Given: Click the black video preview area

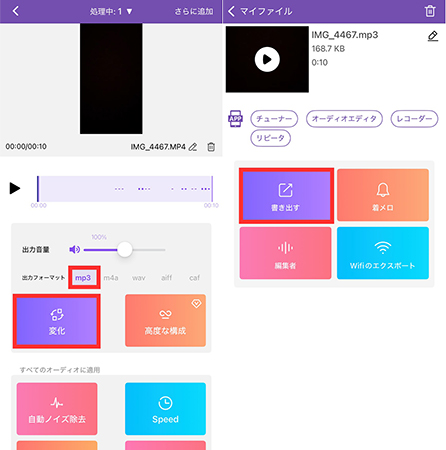Looking at the screenshot, I should (111, 79).
